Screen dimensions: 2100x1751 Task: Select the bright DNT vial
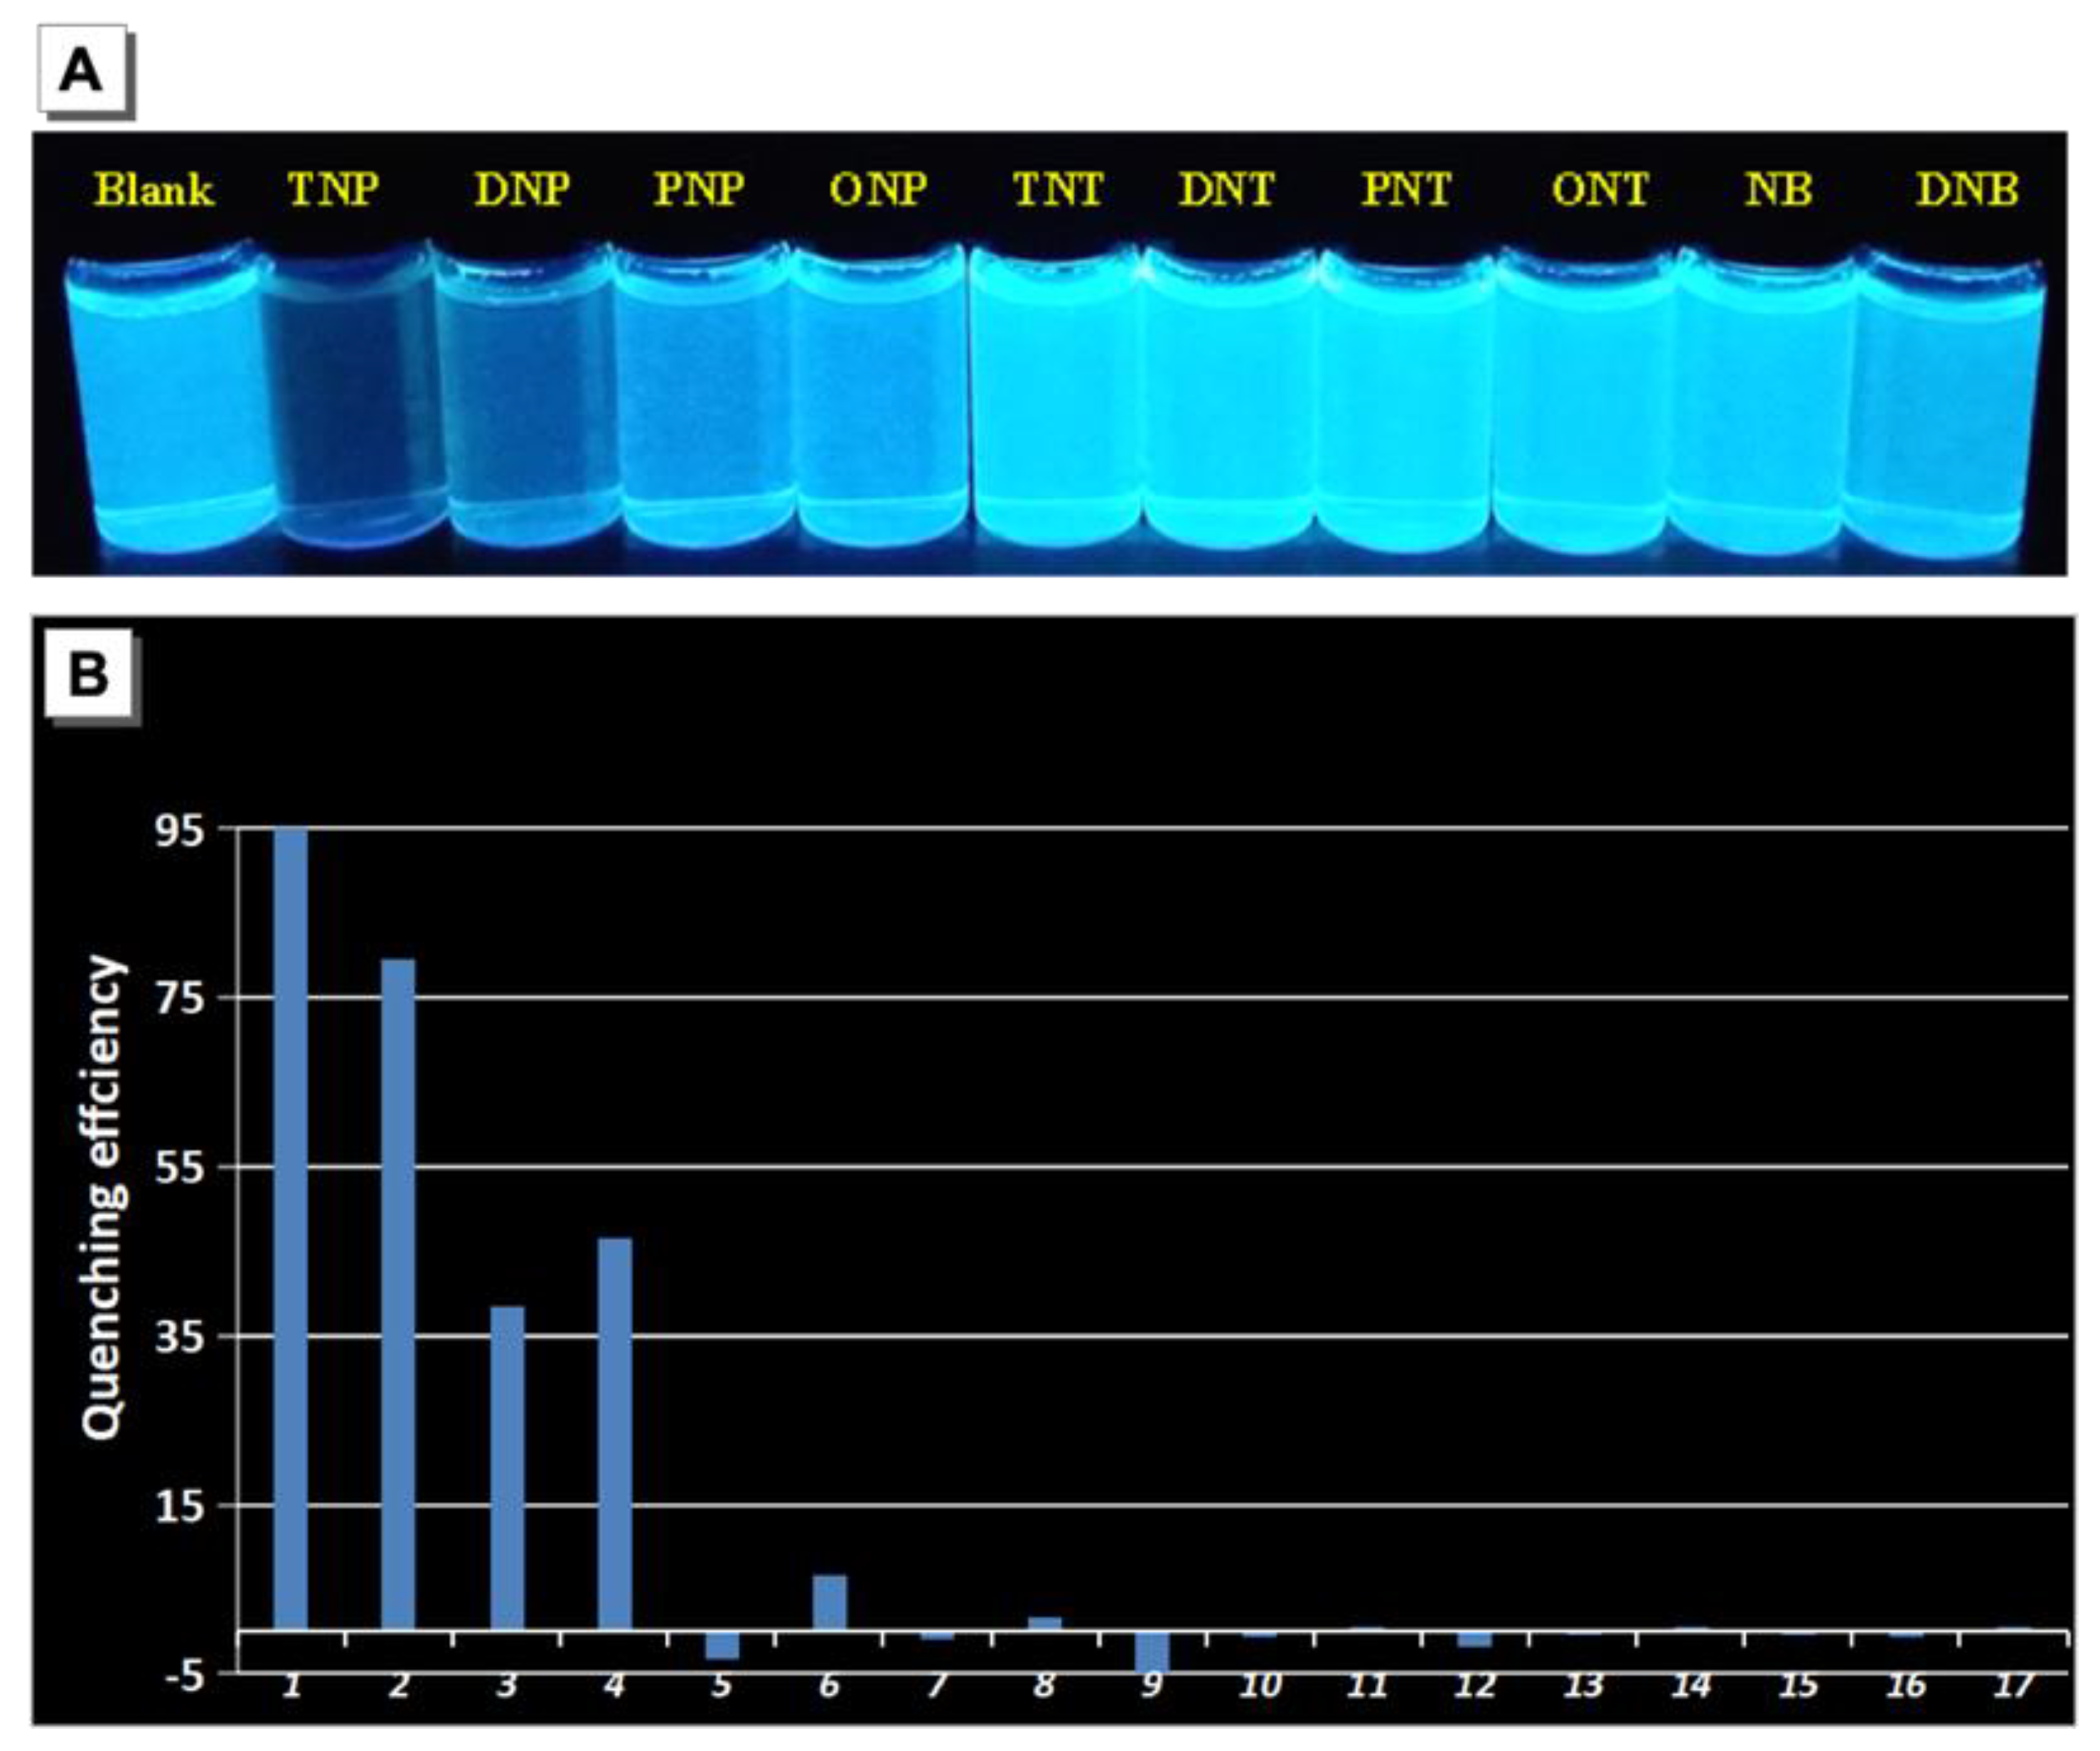(x=1228, y=400)
